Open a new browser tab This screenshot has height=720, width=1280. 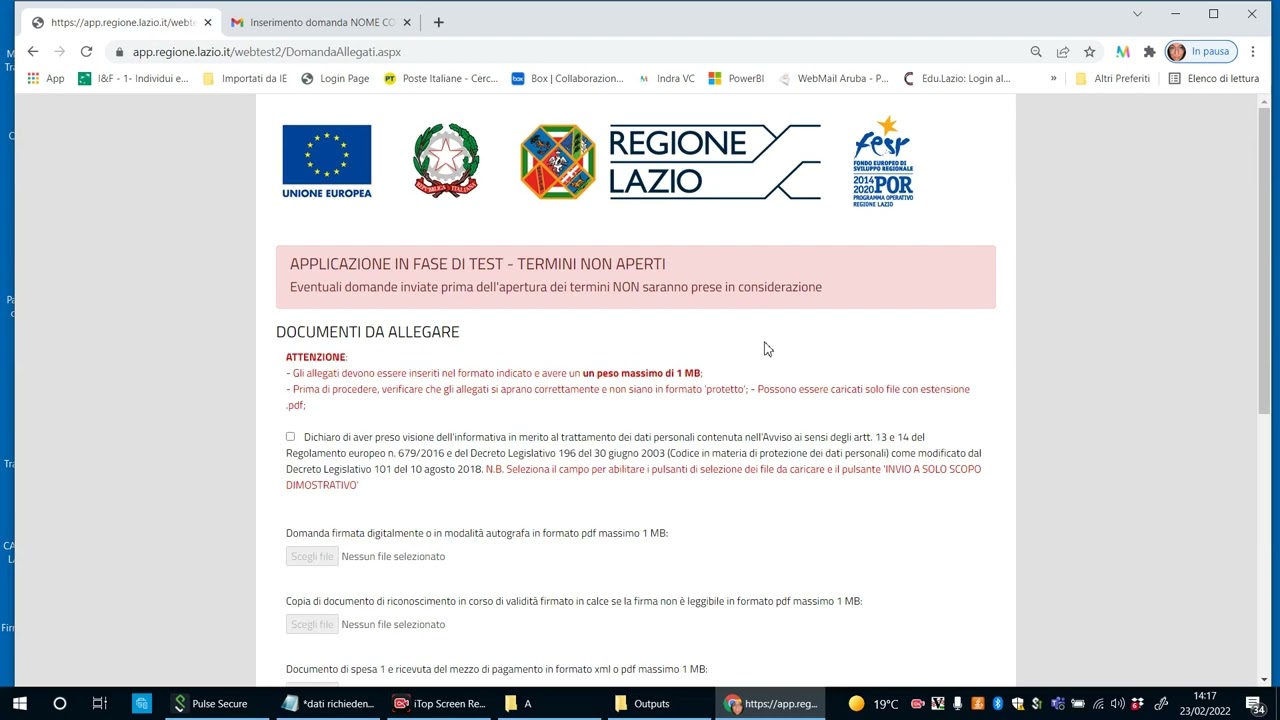438,22
